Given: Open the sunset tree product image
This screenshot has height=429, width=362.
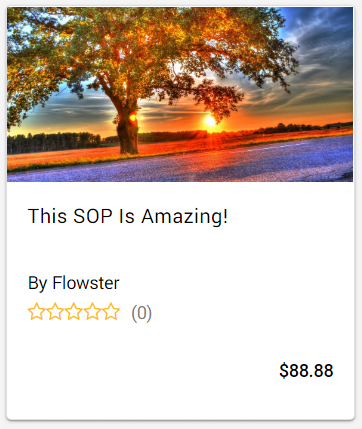Looking at the screenshot, I should pyautogui.click(x=180, y=94).
